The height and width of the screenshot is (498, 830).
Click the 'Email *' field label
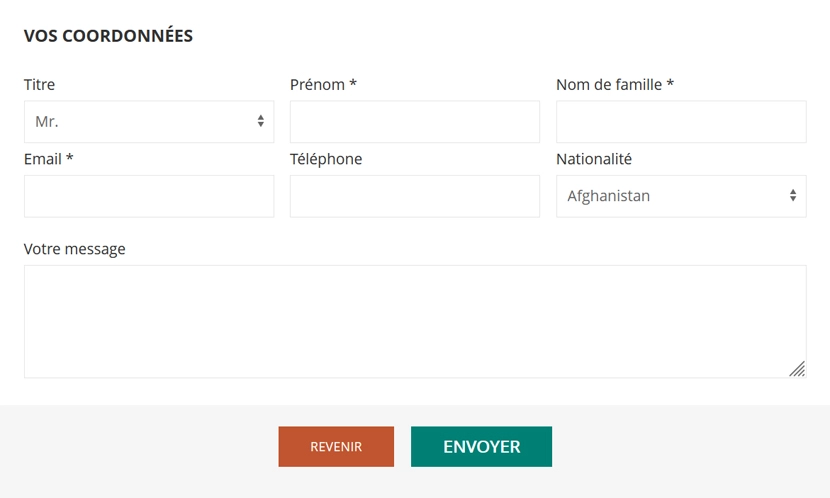[48, 159]
